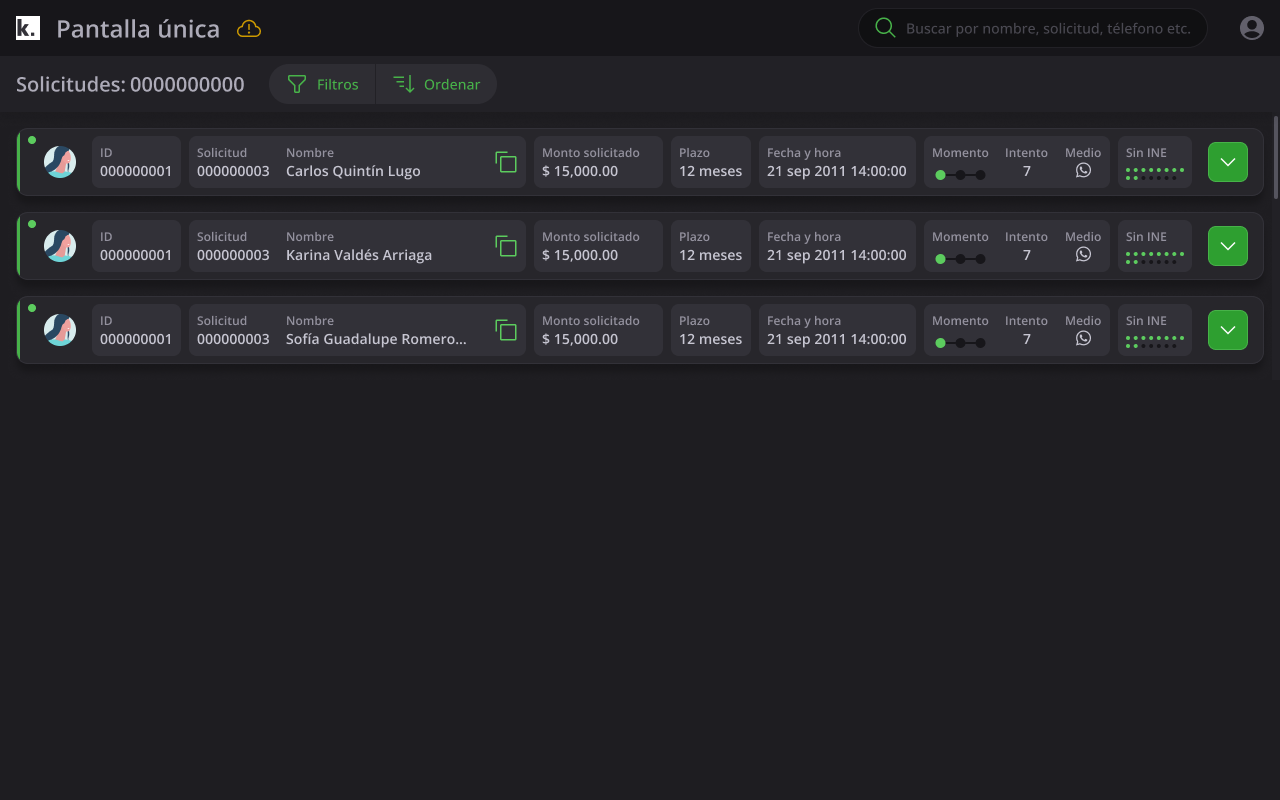This screenshot has height=800, width=1280.
Task: Click the search magnifier icon
Action: point(885,28)
